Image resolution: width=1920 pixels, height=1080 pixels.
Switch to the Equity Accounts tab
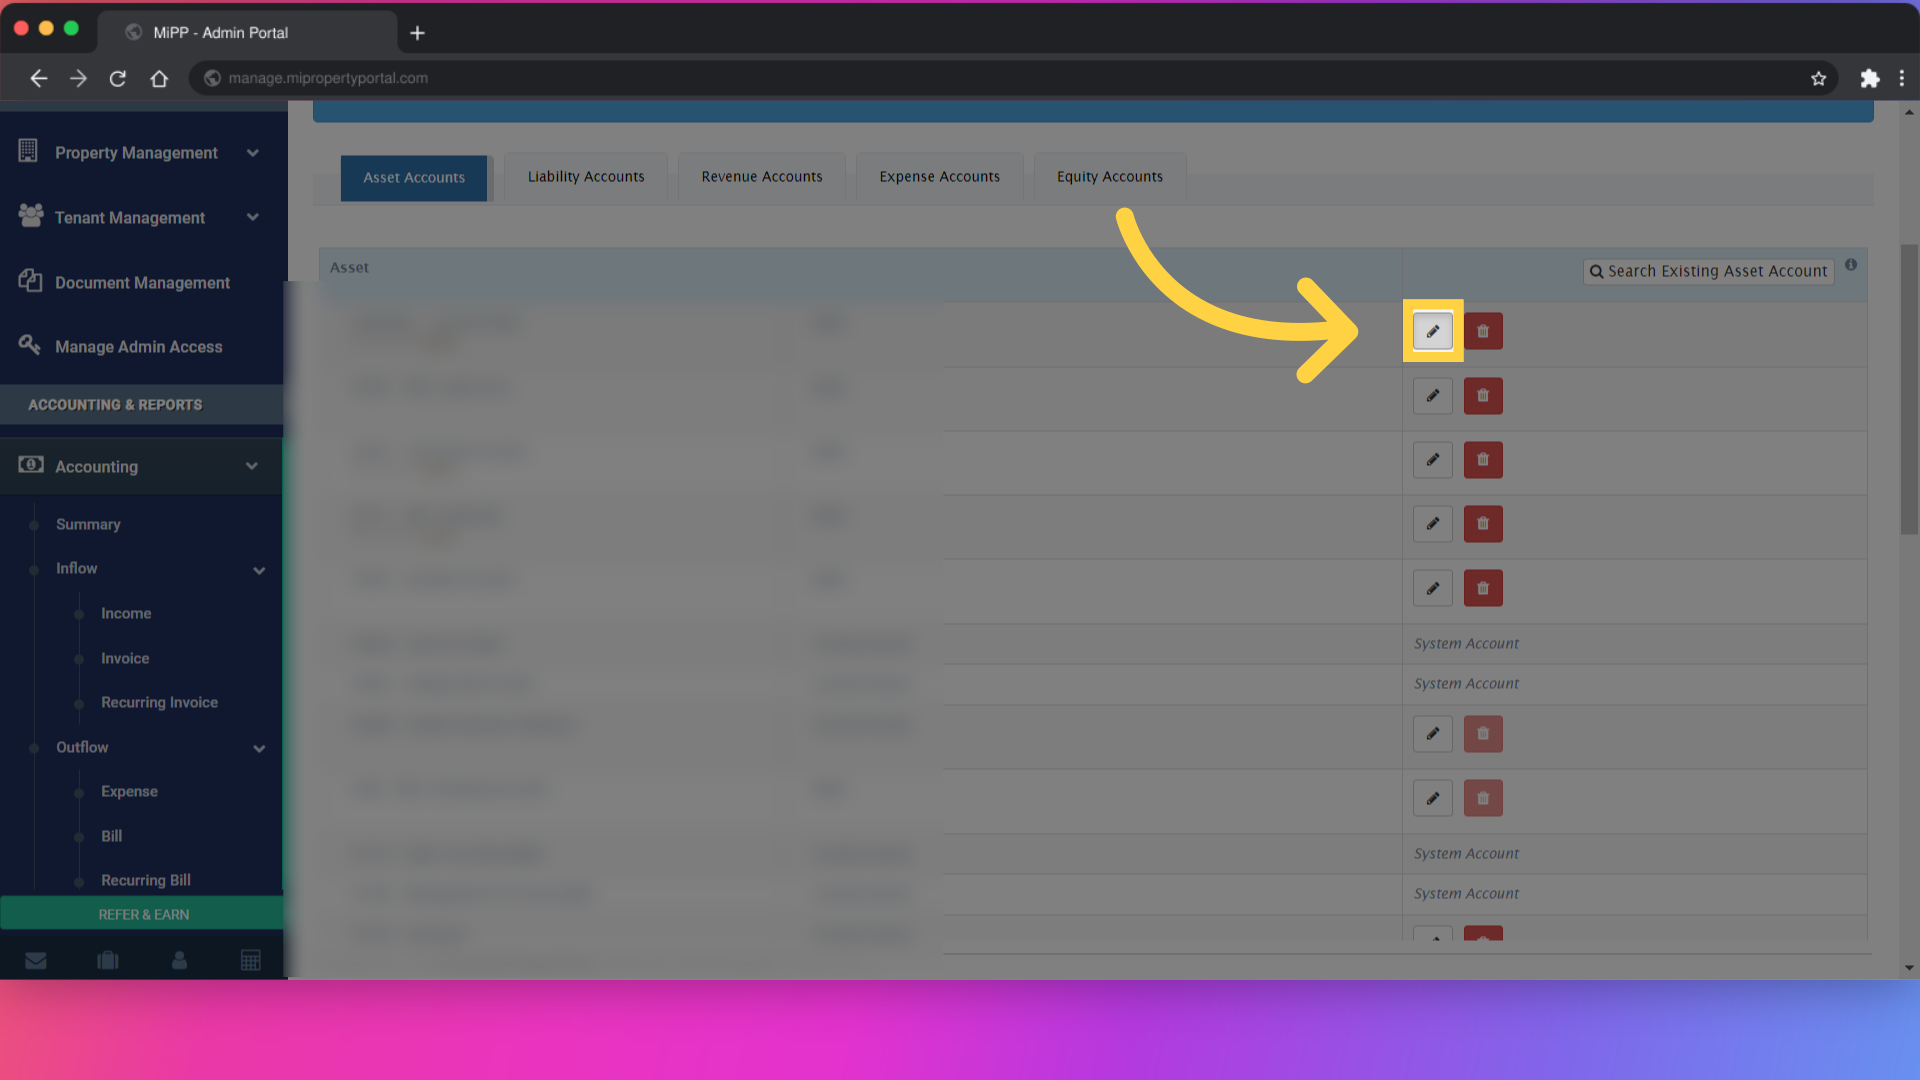pyautogui.click(x=1110, y=177)
